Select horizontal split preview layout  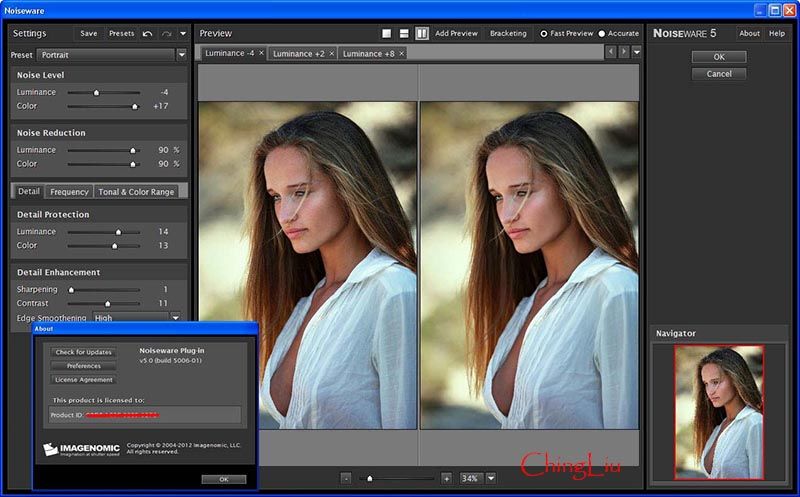(x=404, y=33)
